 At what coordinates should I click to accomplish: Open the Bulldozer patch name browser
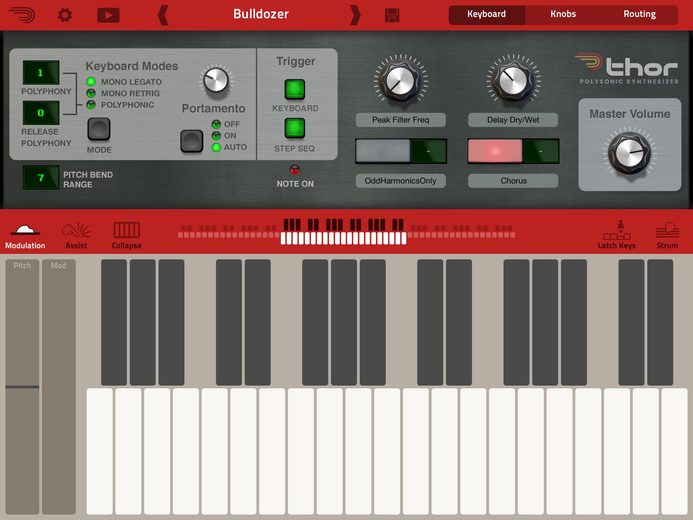(261, 14)
